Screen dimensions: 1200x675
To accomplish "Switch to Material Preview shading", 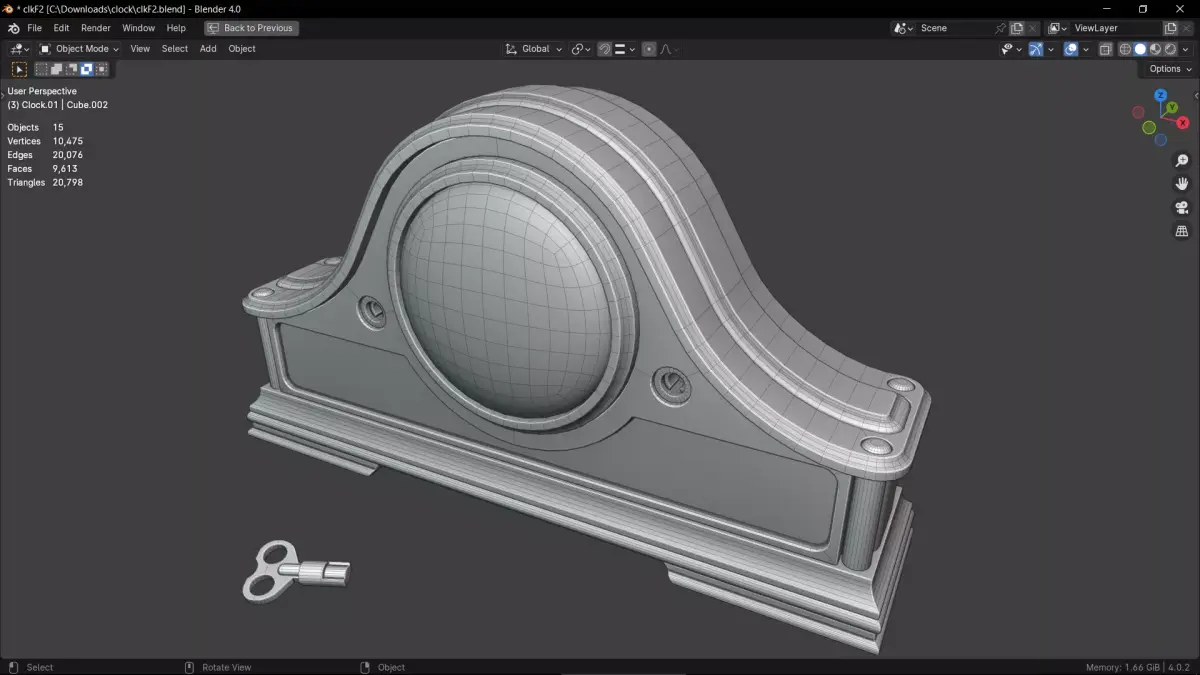I will click(x=1155, y=49).
